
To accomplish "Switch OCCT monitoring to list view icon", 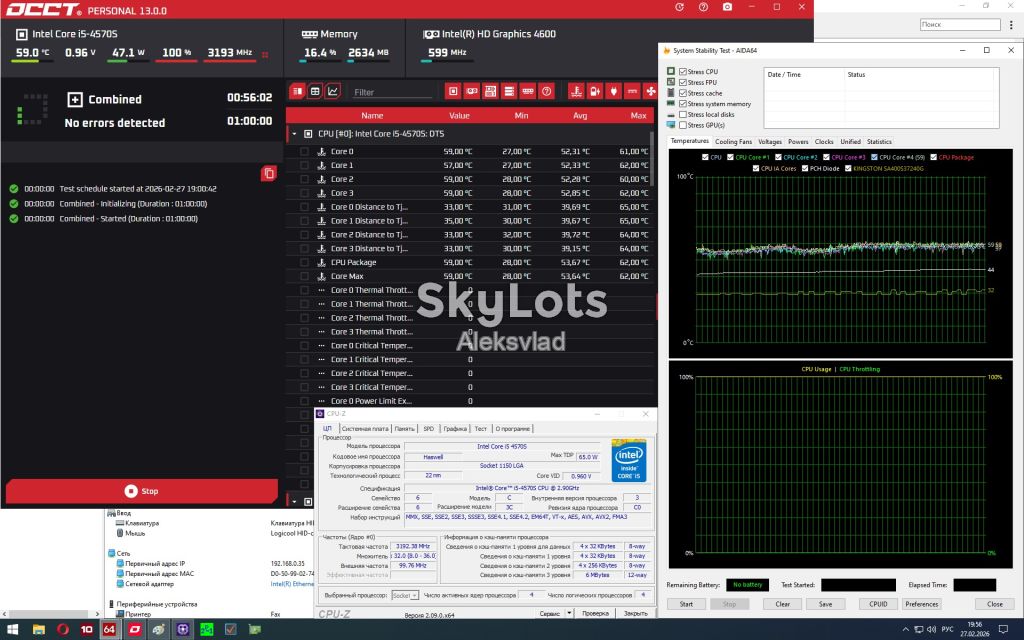I will click(x=297, y=91).
